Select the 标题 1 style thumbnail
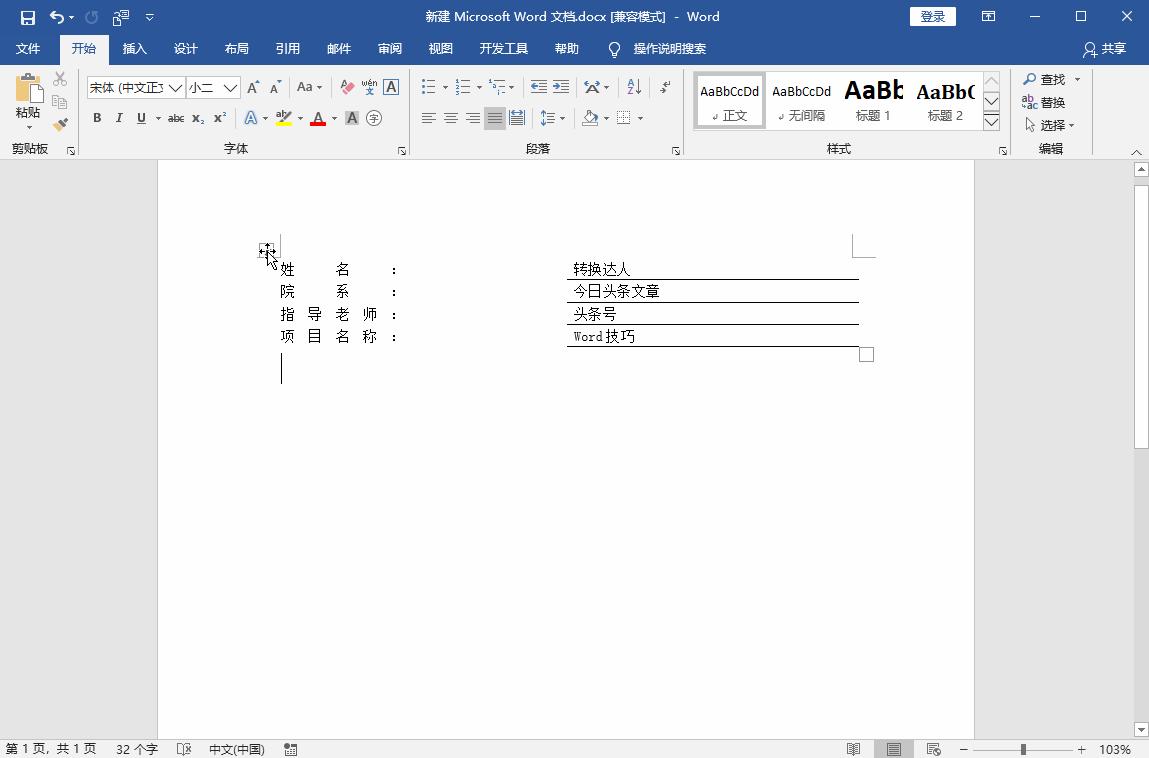The width and height of the screenshot is (1149, 758). (873, 101)
